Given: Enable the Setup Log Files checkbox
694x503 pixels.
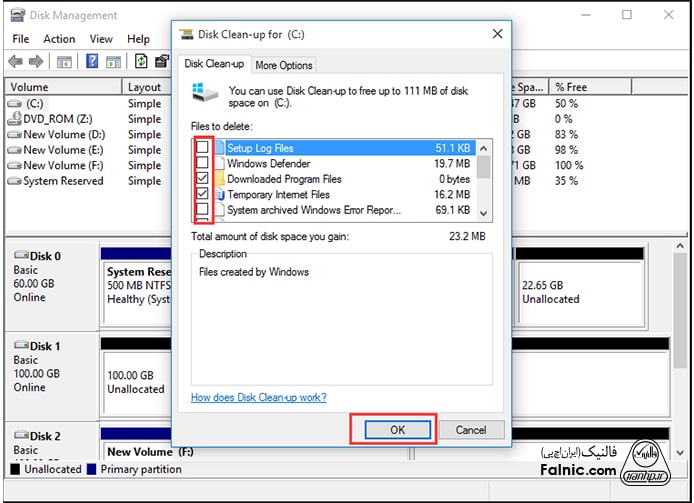Looking at the screenshot, I should coord(203,148).
